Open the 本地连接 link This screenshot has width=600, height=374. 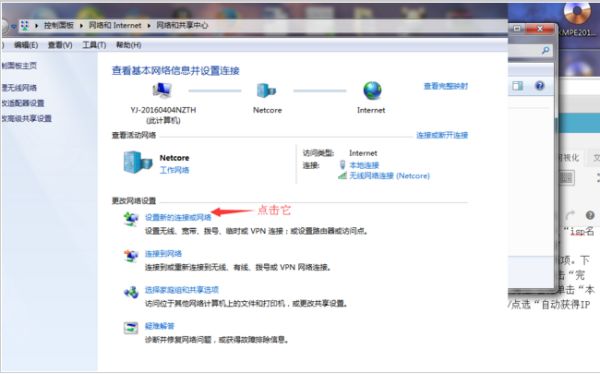coord(364,165)
